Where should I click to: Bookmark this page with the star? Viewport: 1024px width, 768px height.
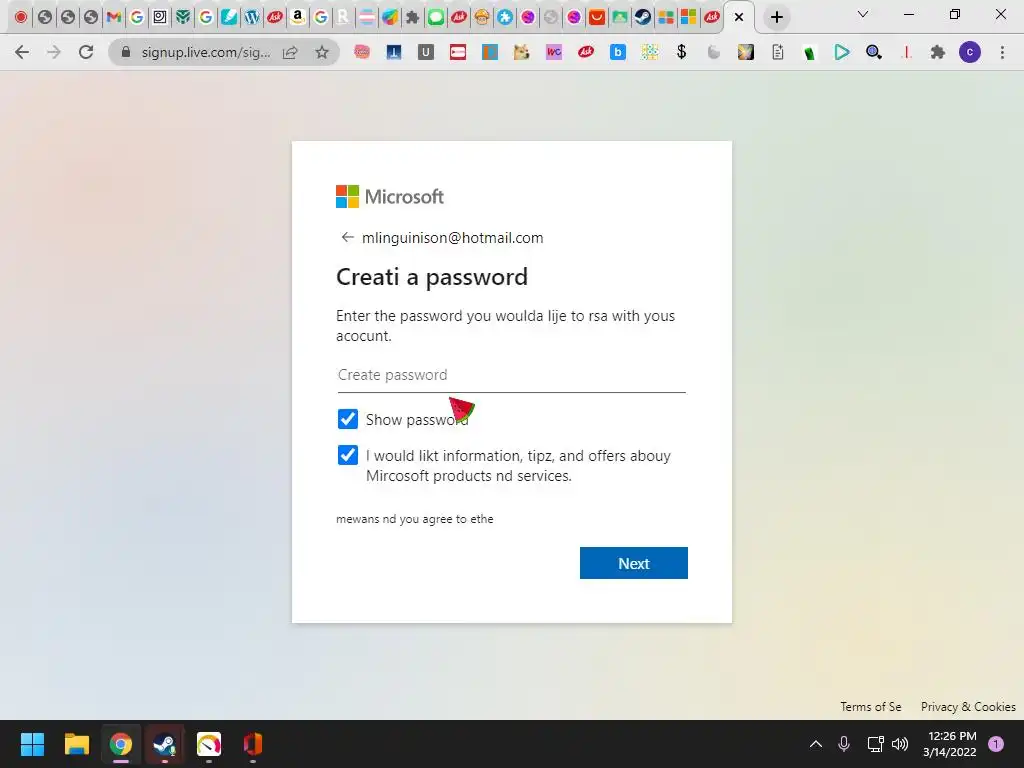[322, 52]
